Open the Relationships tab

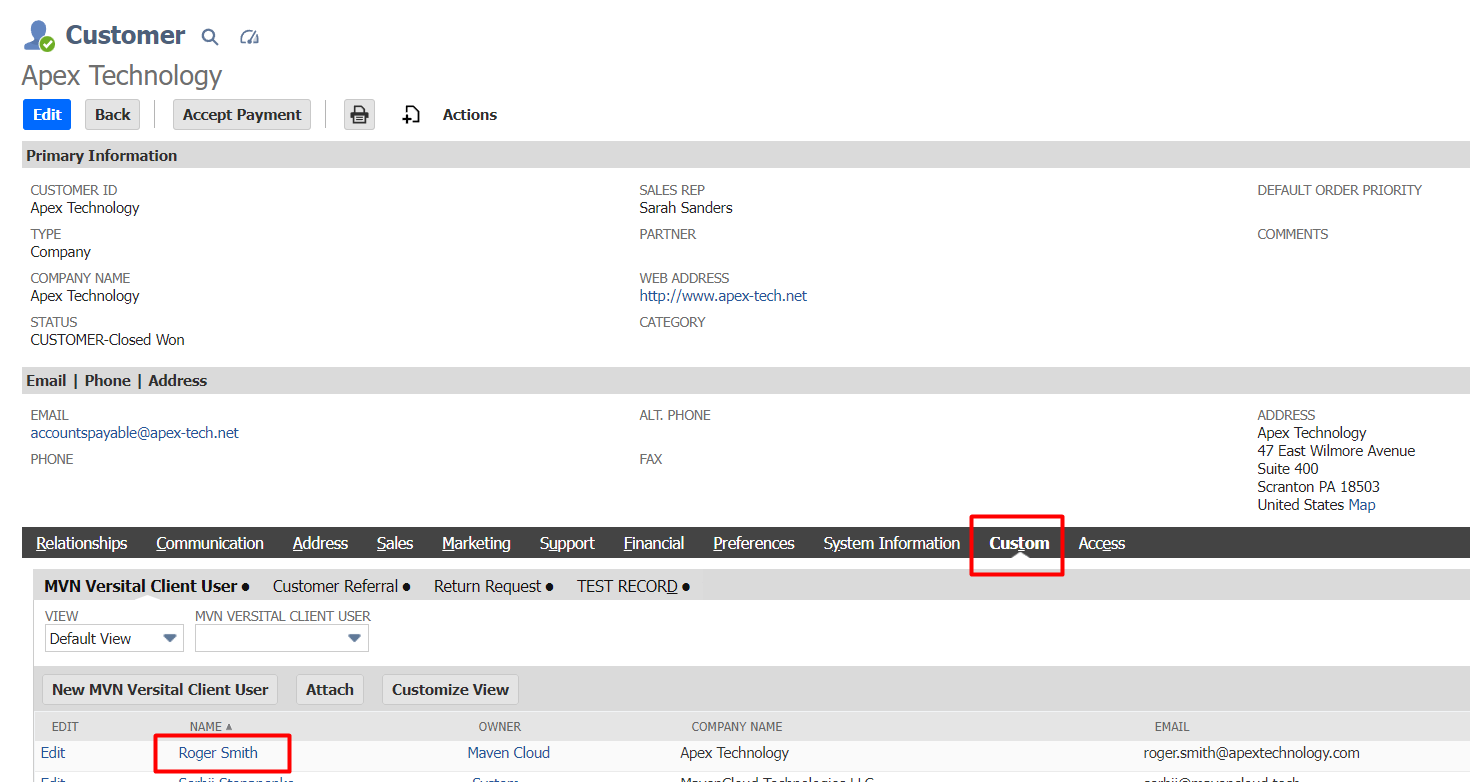[82, 543]
